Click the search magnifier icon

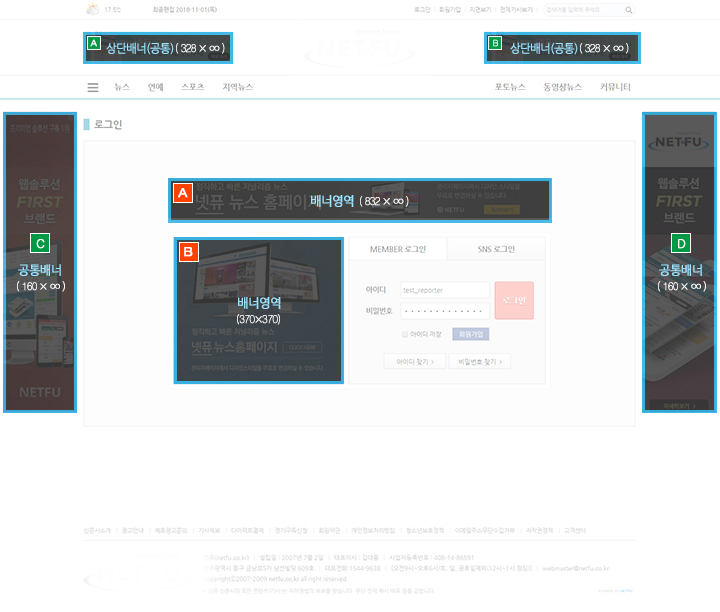click(628, 10)
